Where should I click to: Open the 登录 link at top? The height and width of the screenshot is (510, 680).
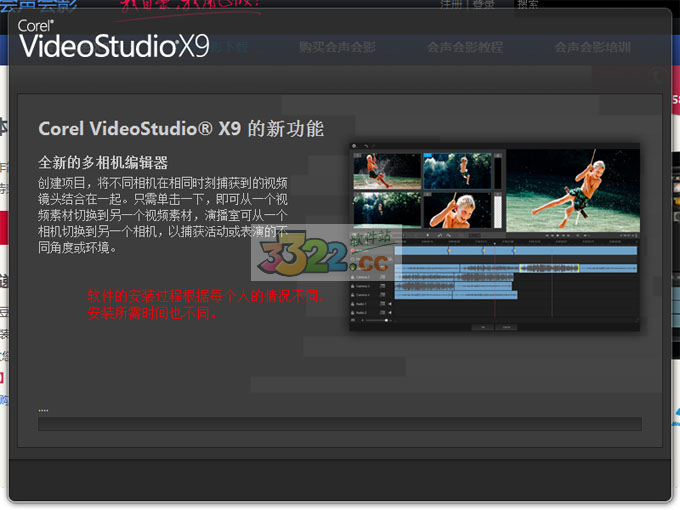click(484, 5)
